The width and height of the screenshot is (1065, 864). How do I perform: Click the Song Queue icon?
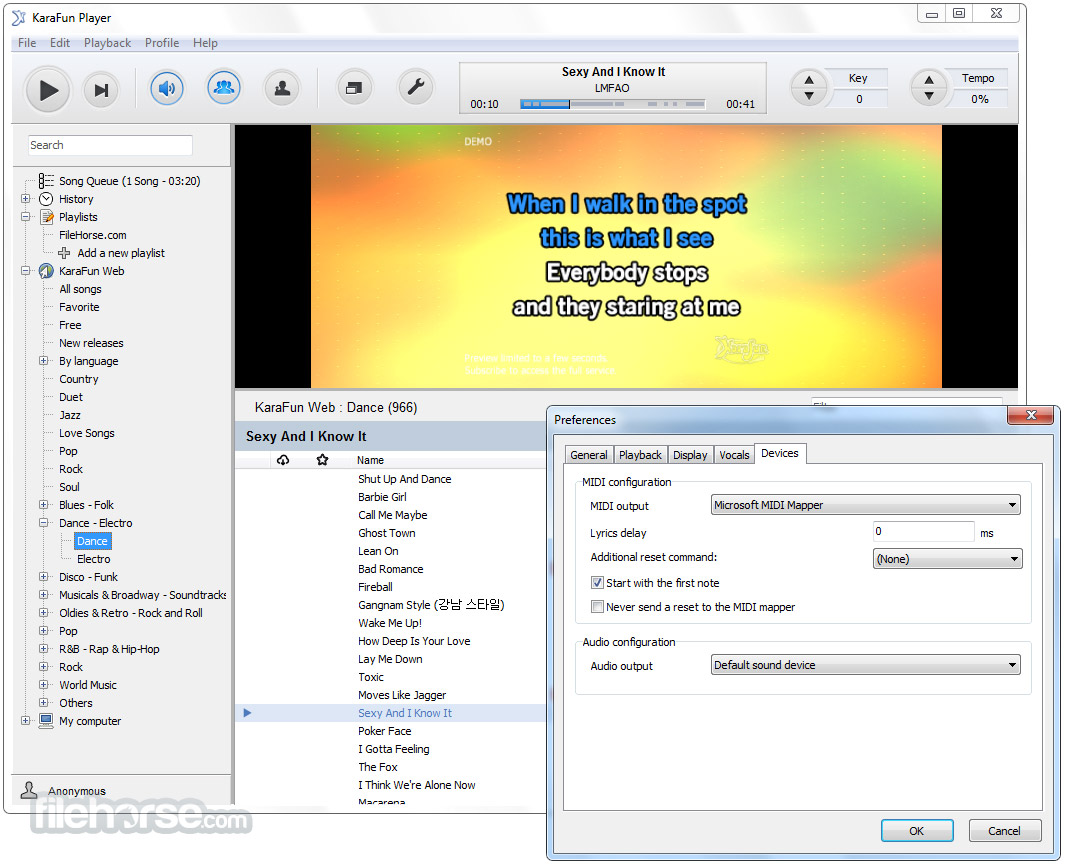pyautogui.click(x=46, y=181)
